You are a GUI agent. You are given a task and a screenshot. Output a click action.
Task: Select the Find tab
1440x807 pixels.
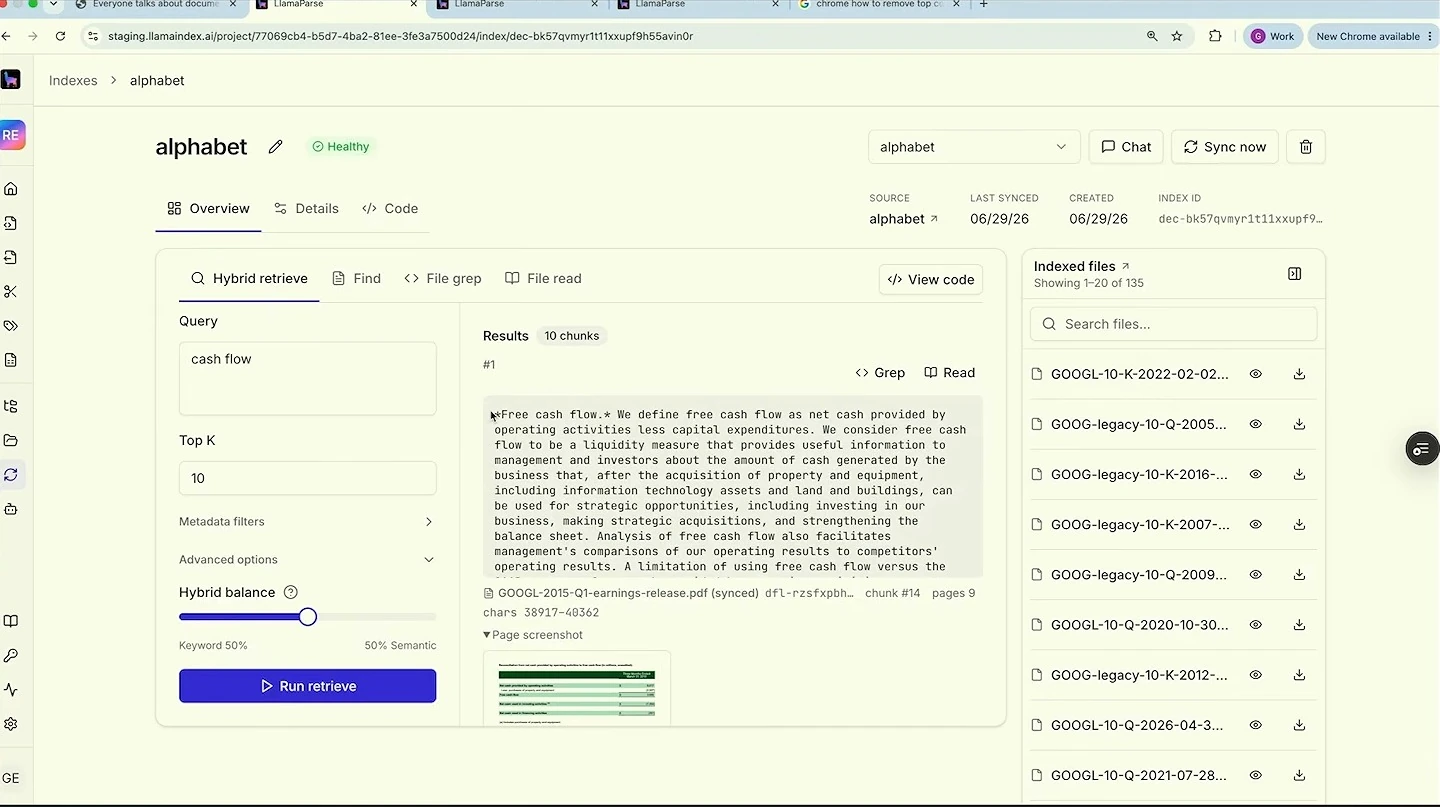356,279
